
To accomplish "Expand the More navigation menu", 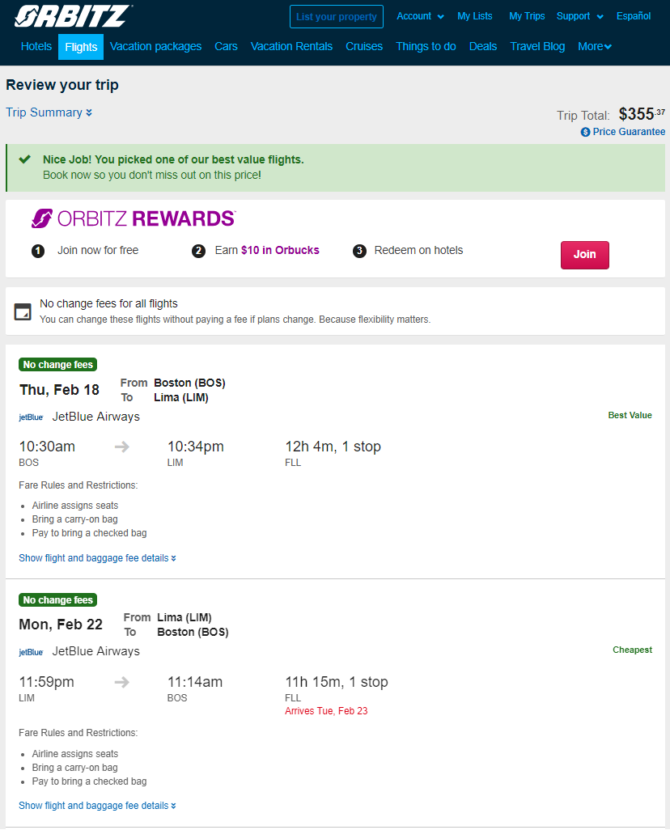I will pos(594,47).
